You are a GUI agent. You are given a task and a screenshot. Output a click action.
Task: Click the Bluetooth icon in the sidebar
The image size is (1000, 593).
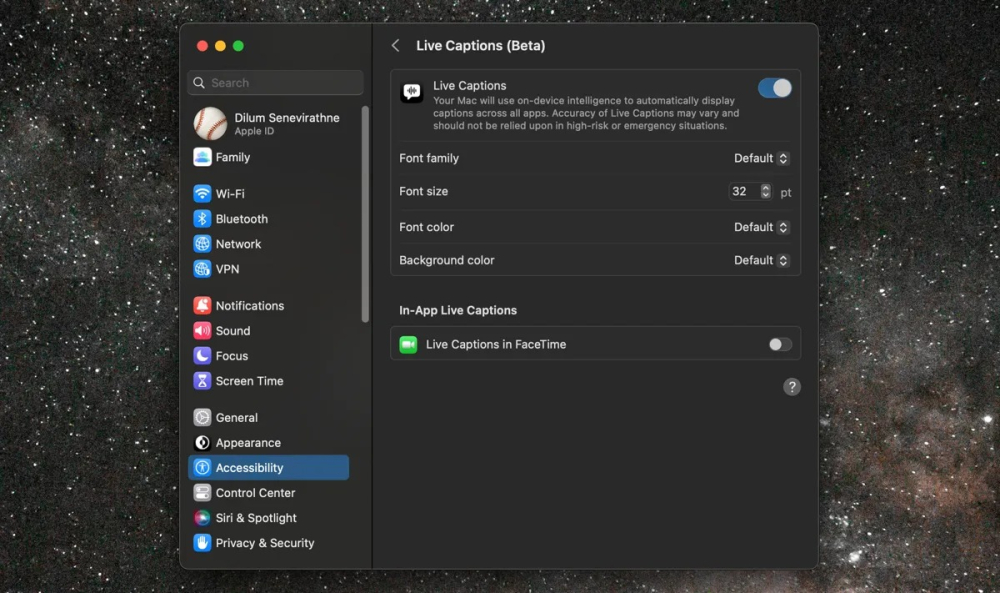pyautogui.click(x=203, y=218)
